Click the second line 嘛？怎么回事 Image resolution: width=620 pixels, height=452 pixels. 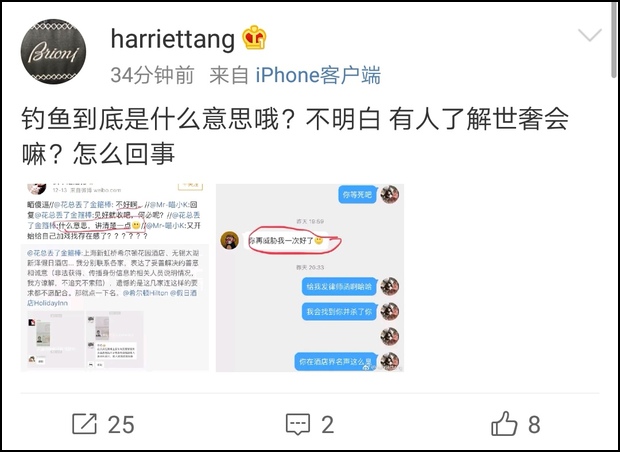click(x=98, y=154)
